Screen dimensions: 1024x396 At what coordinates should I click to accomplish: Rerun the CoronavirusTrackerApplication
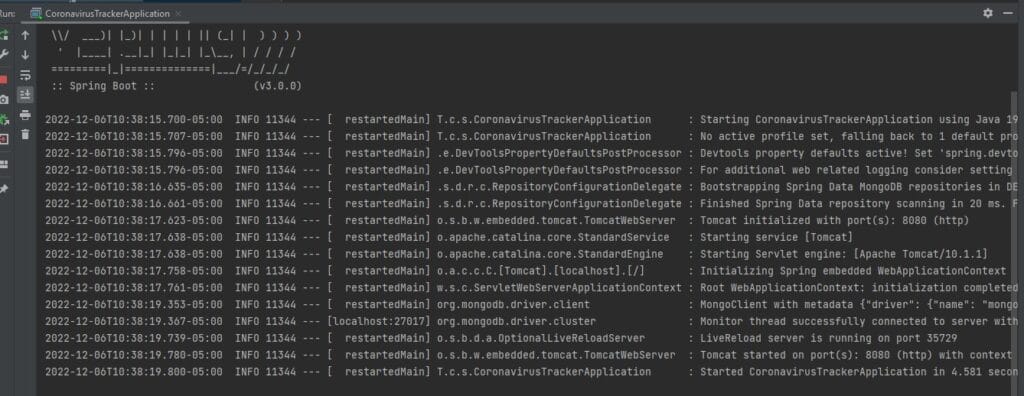(4, 35)
